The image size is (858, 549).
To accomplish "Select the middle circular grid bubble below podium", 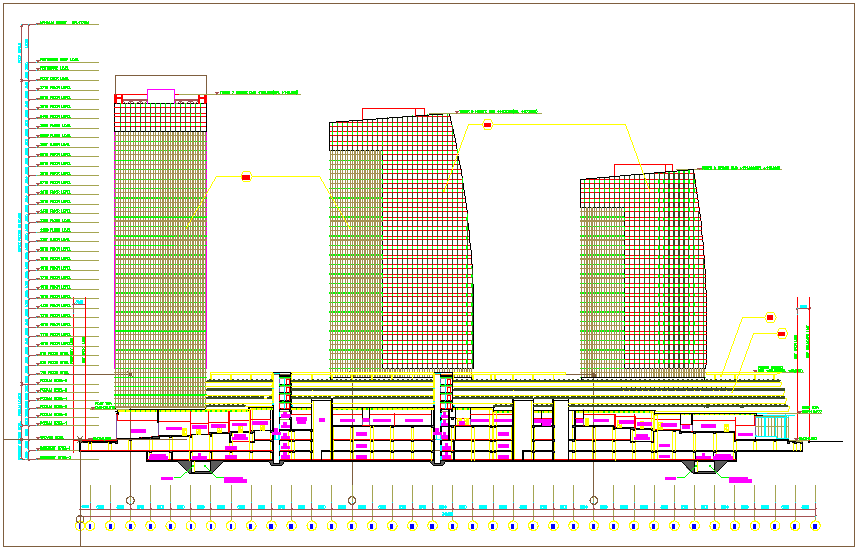I will click(x=352, y=500).
